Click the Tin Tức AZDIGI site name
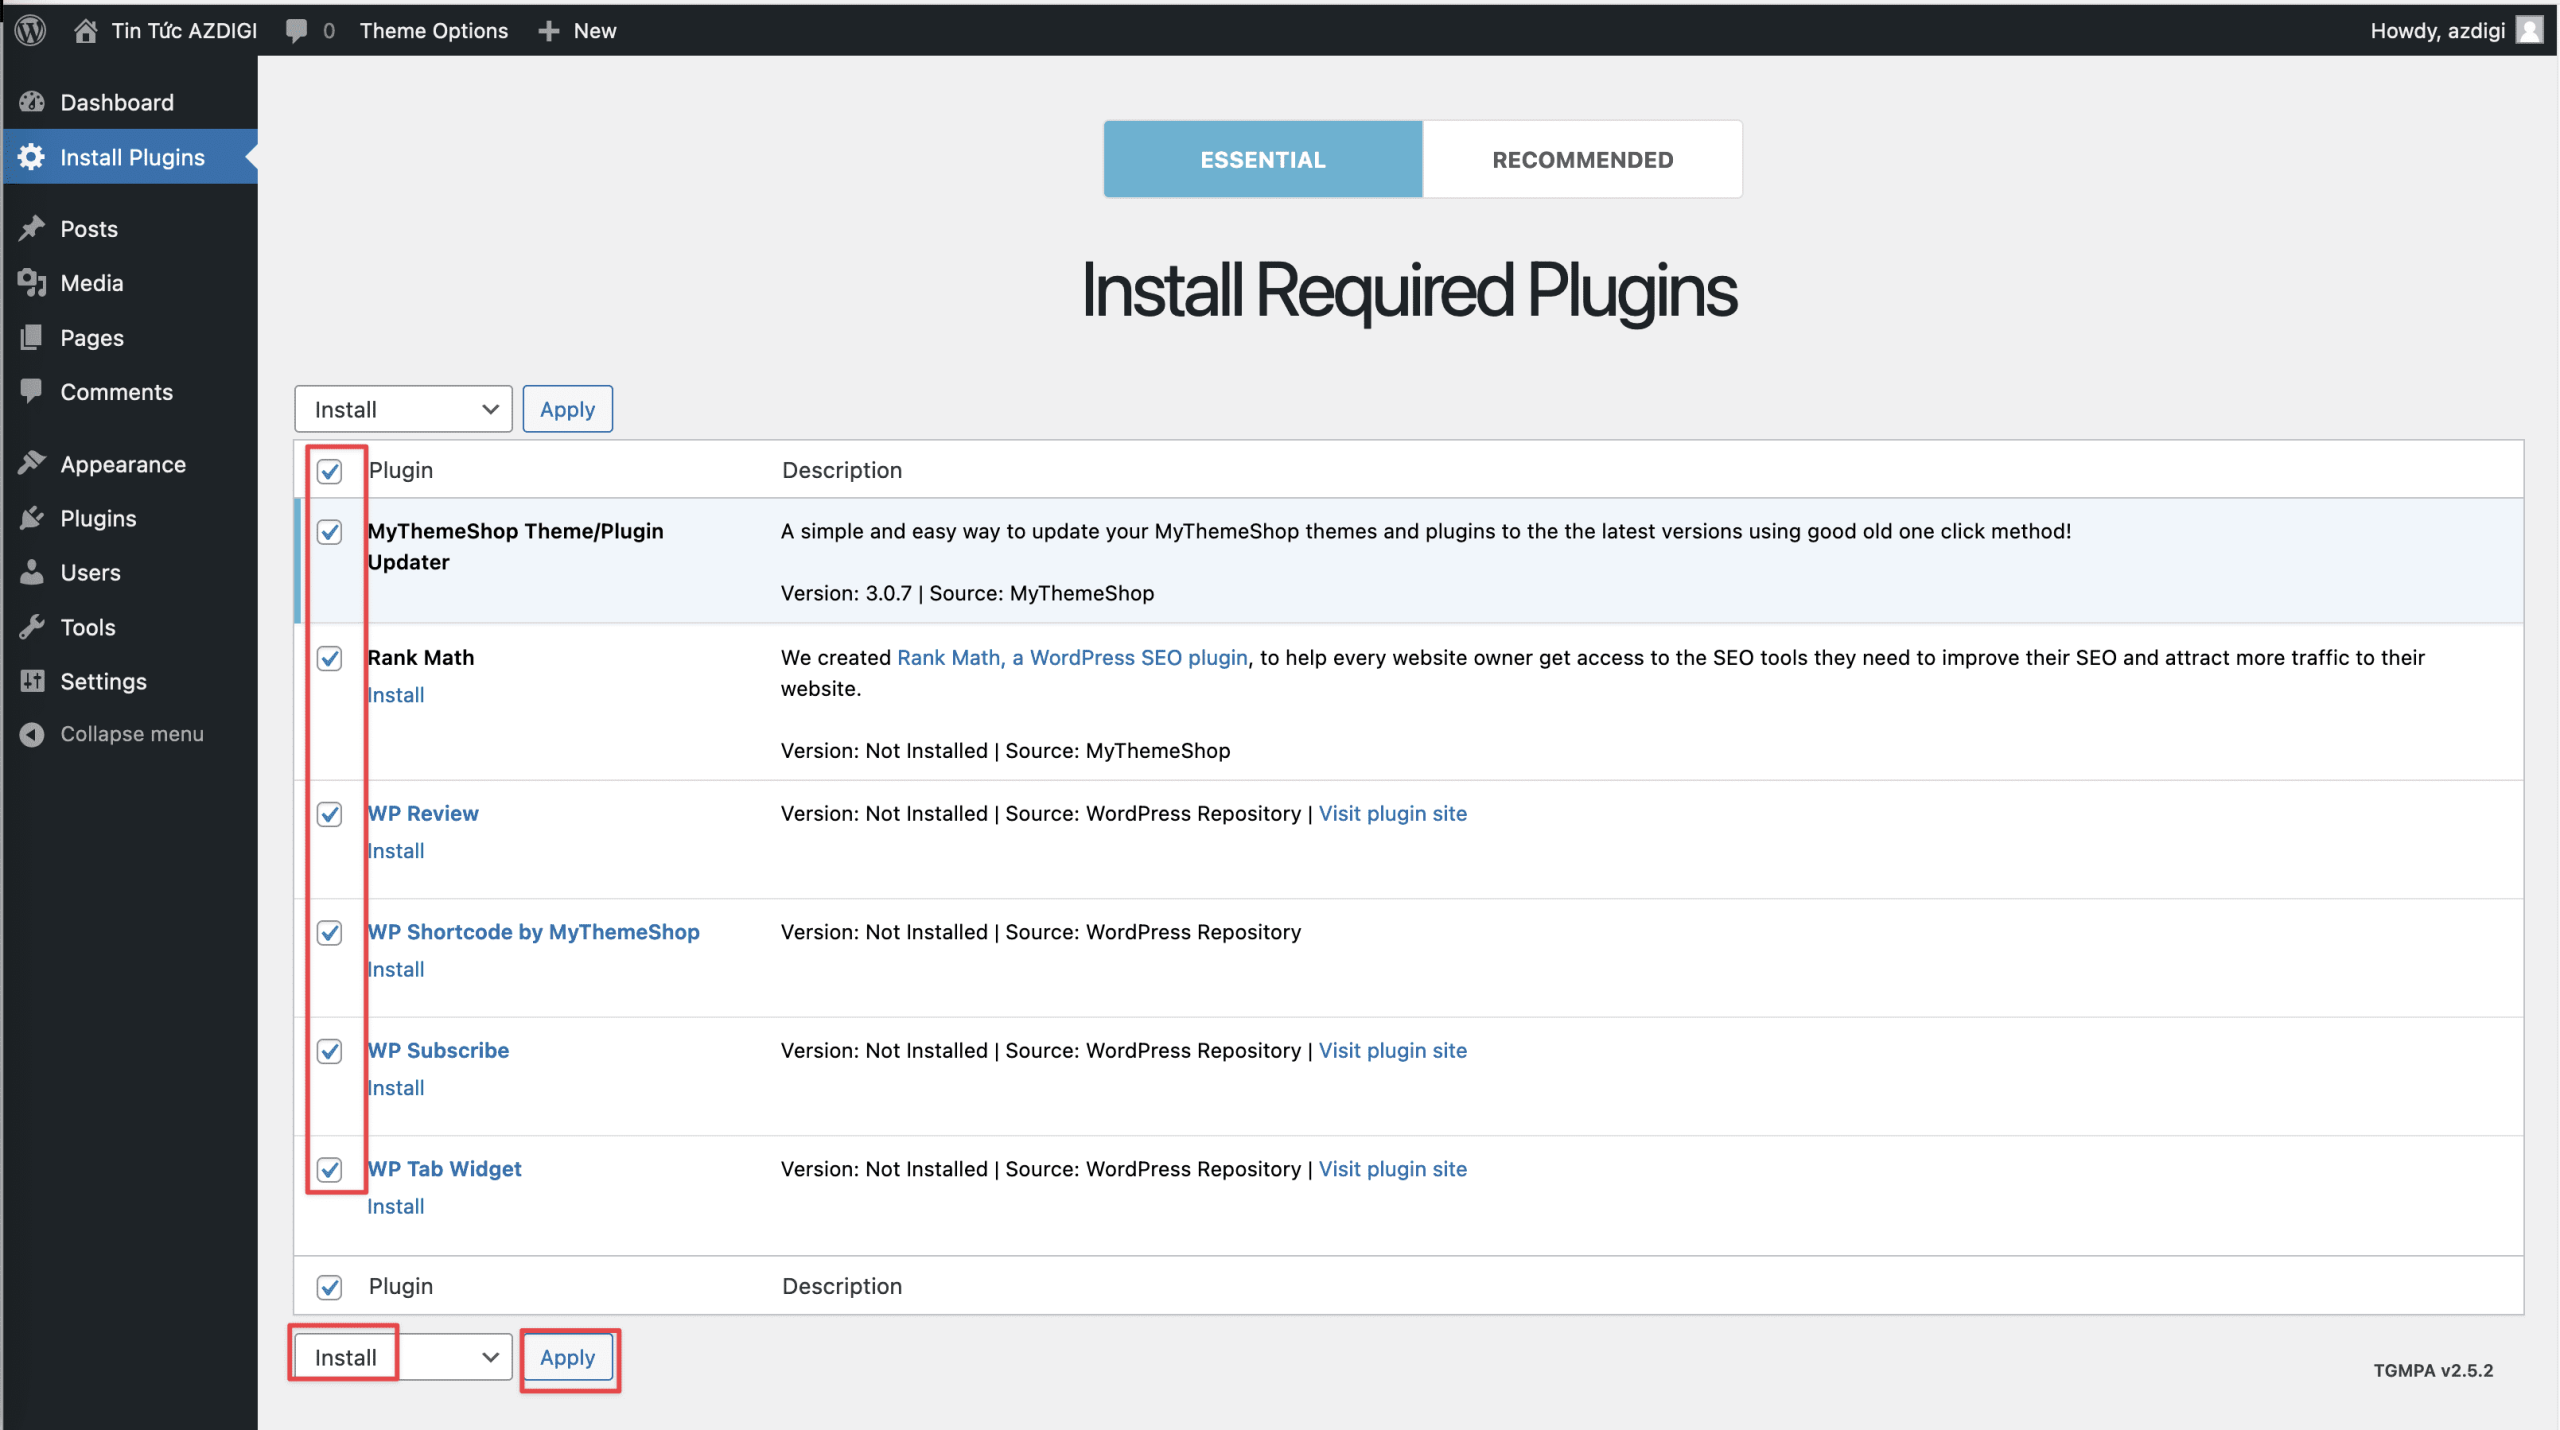 (x=184, y=31)
